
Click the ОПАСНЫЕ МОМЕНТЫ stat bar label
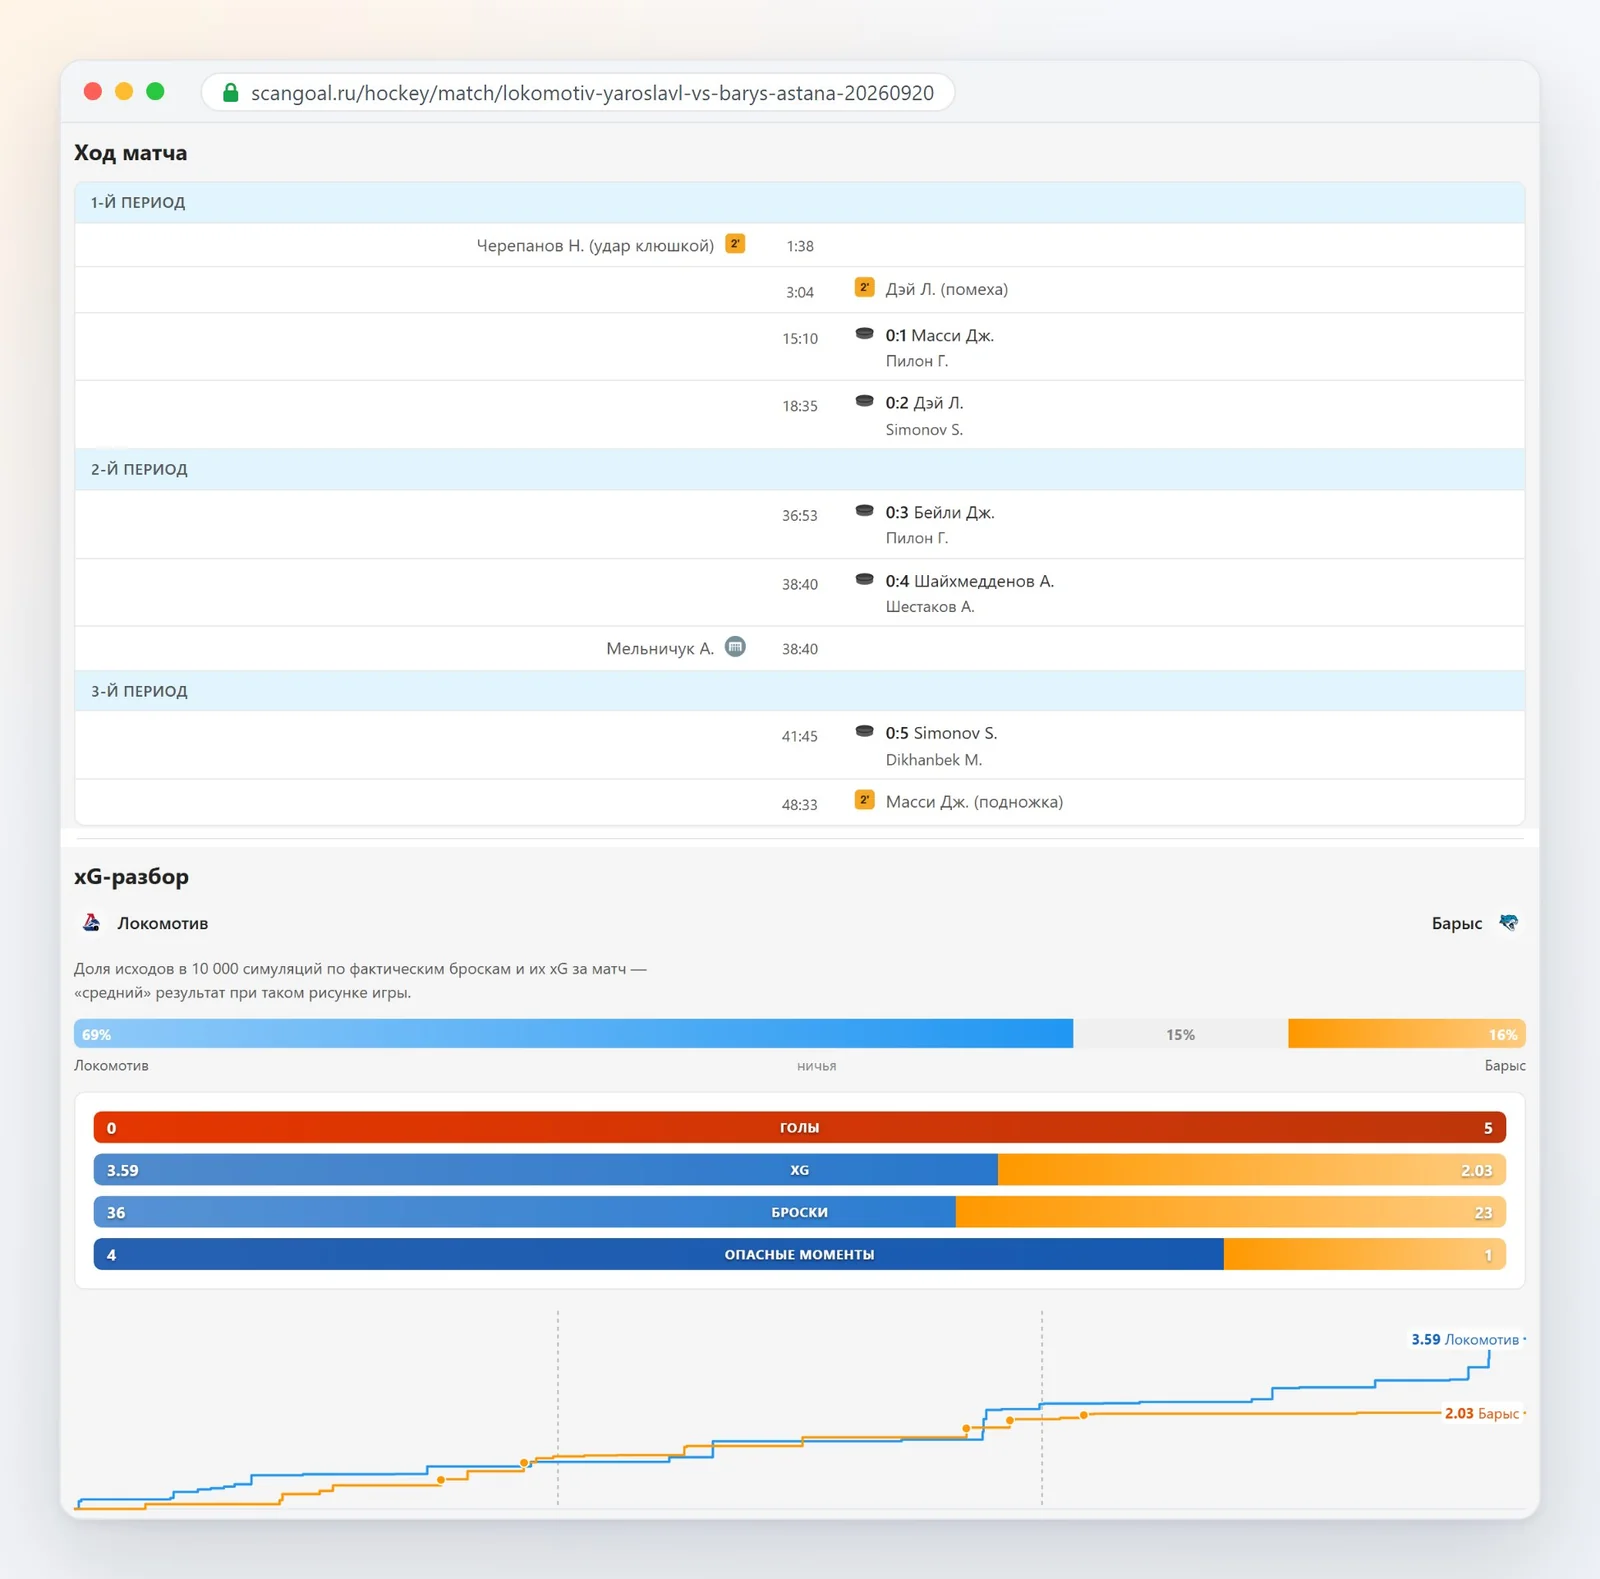800,1255
